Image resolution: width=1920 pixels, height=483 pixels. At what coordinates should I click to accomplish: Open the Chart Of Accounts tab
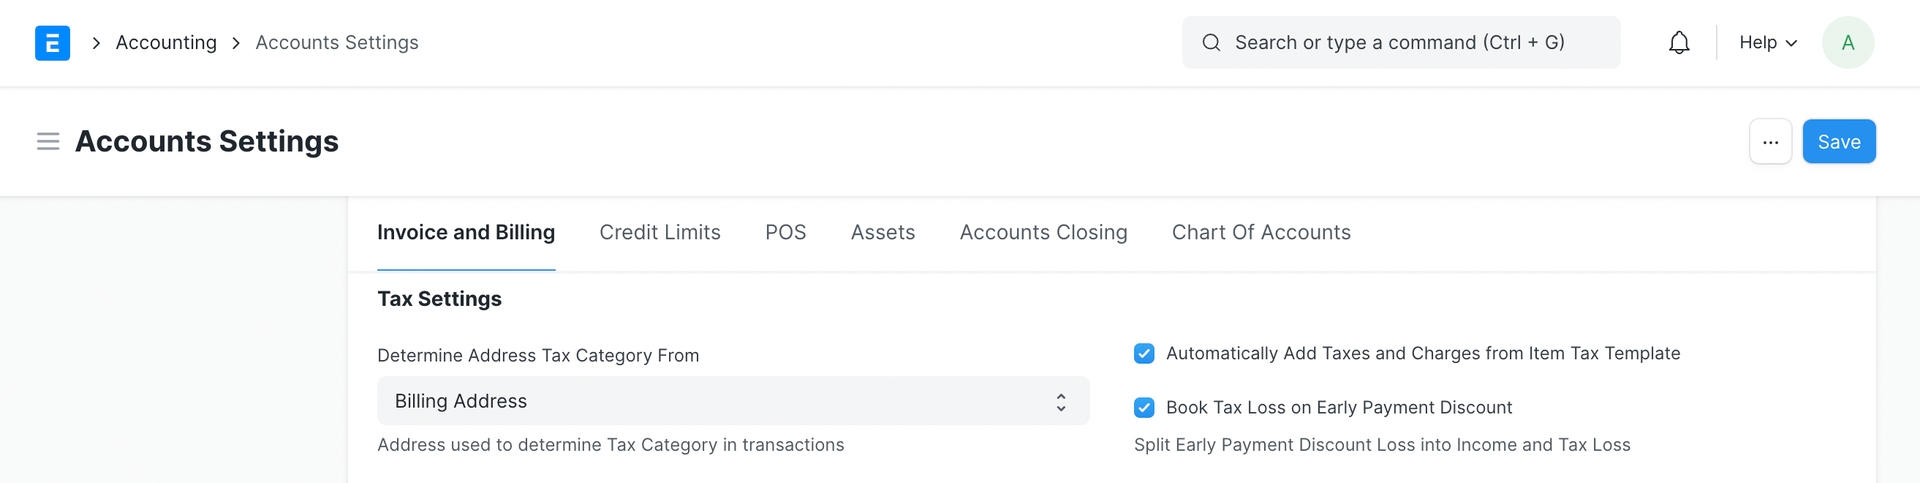click(x=1261, y=233)
